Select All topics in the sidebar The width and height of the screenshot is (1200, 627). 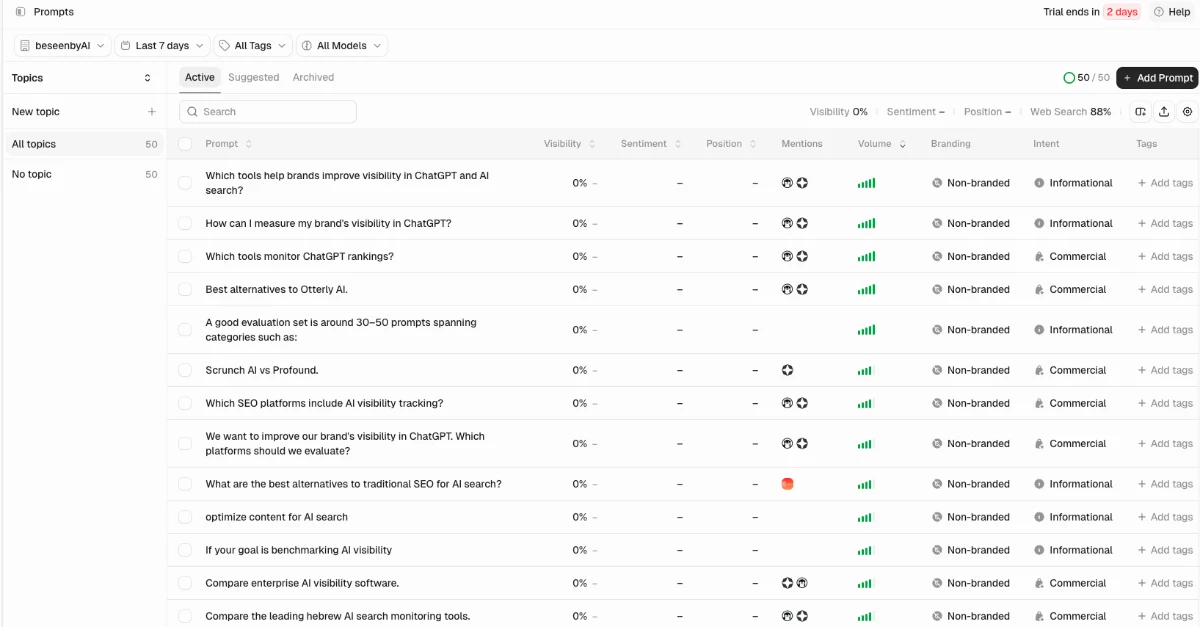[x=84, y=144]
